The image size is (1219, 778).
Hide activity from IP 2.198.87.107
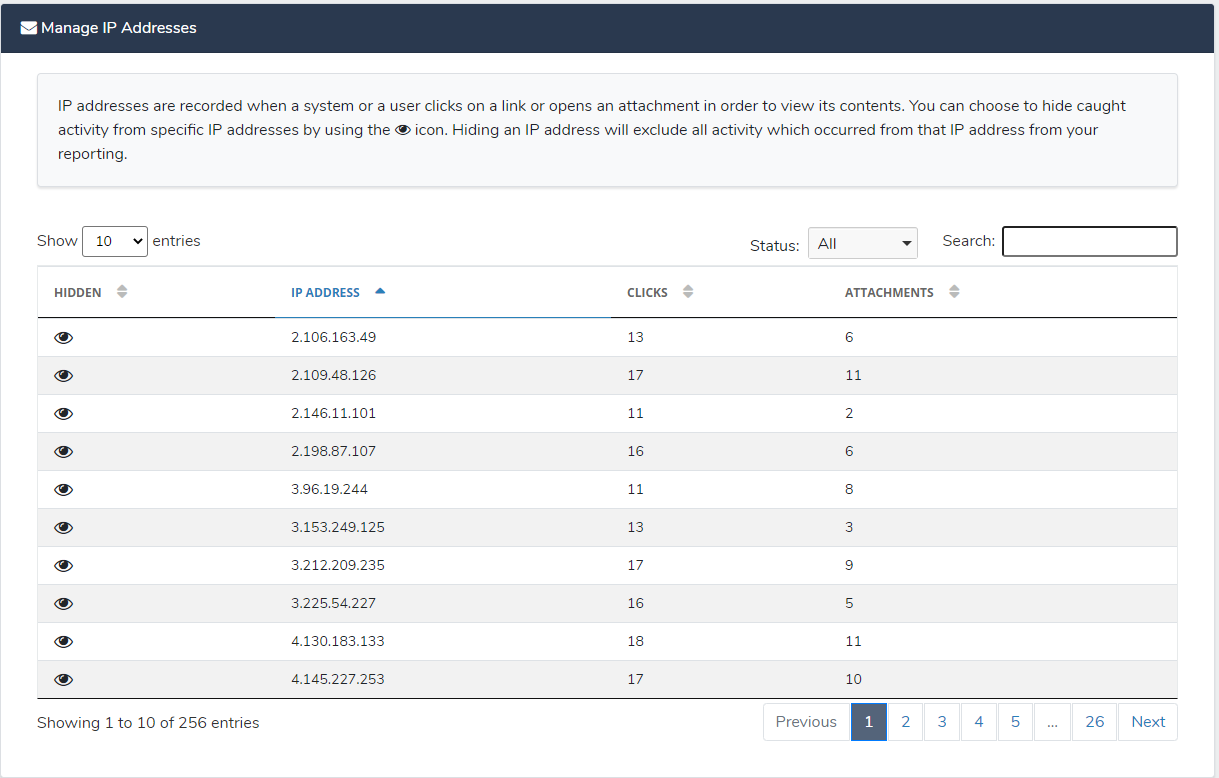(x=63, y=451)
